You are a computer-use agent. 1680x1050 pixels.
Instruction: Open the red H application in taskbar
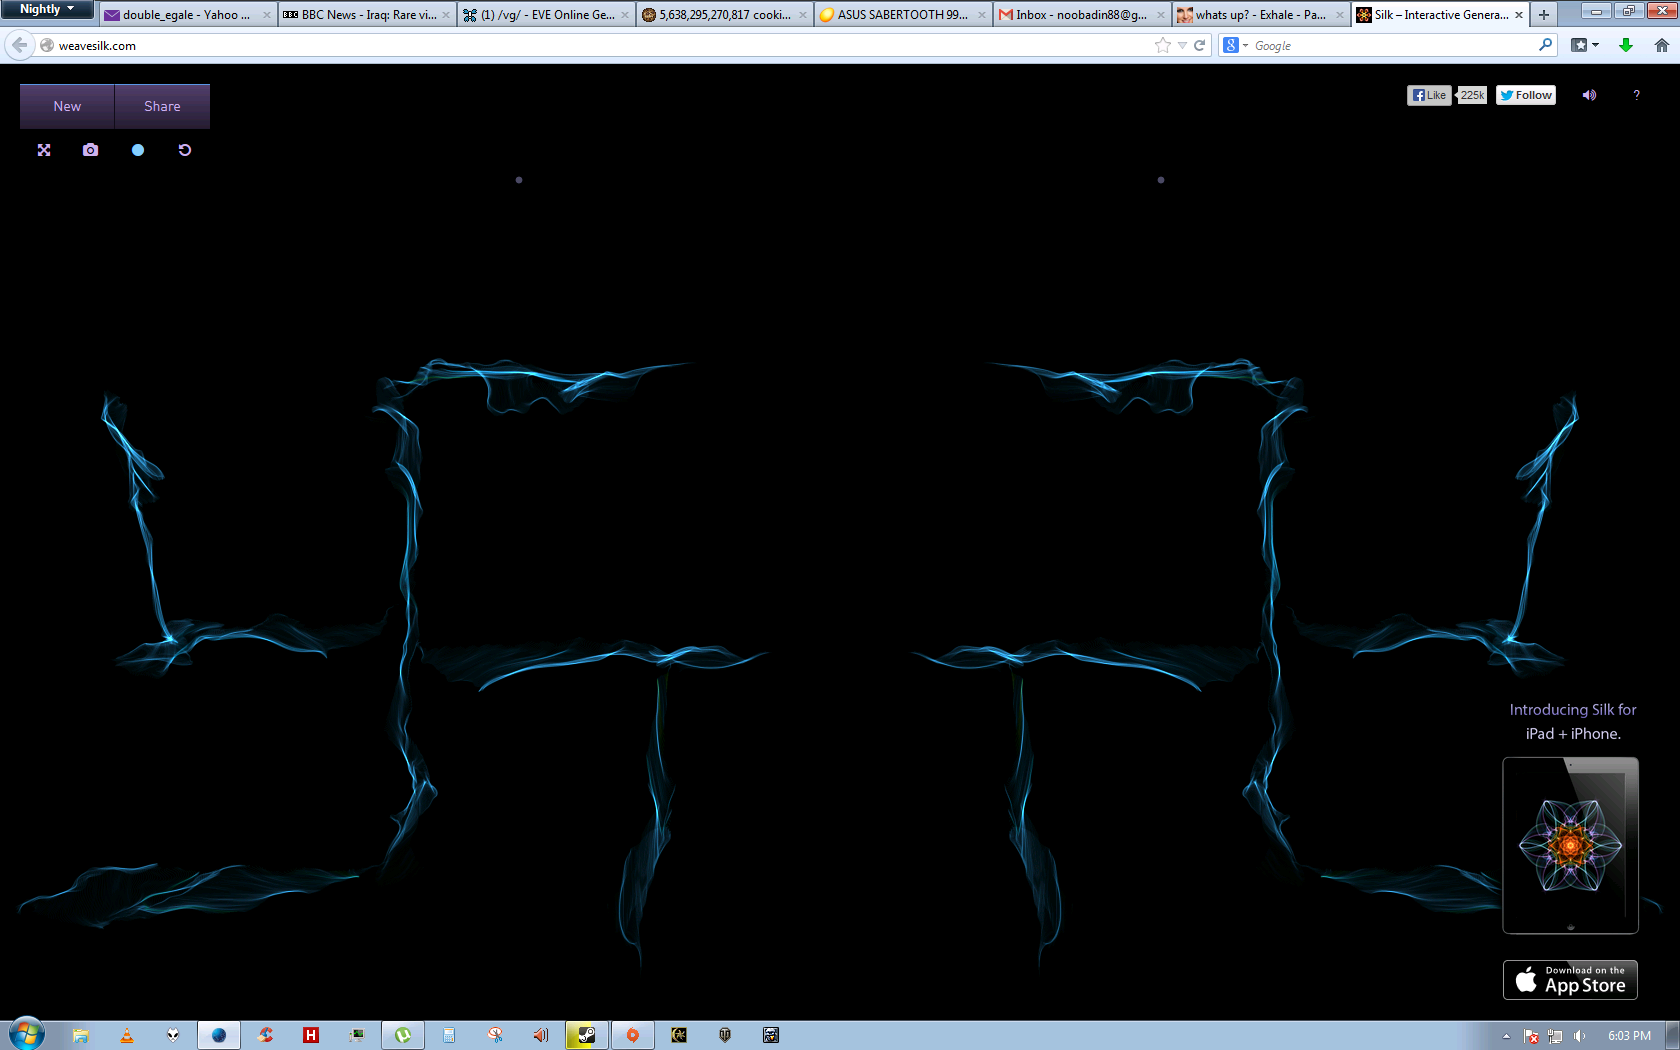coord(311,1035)
